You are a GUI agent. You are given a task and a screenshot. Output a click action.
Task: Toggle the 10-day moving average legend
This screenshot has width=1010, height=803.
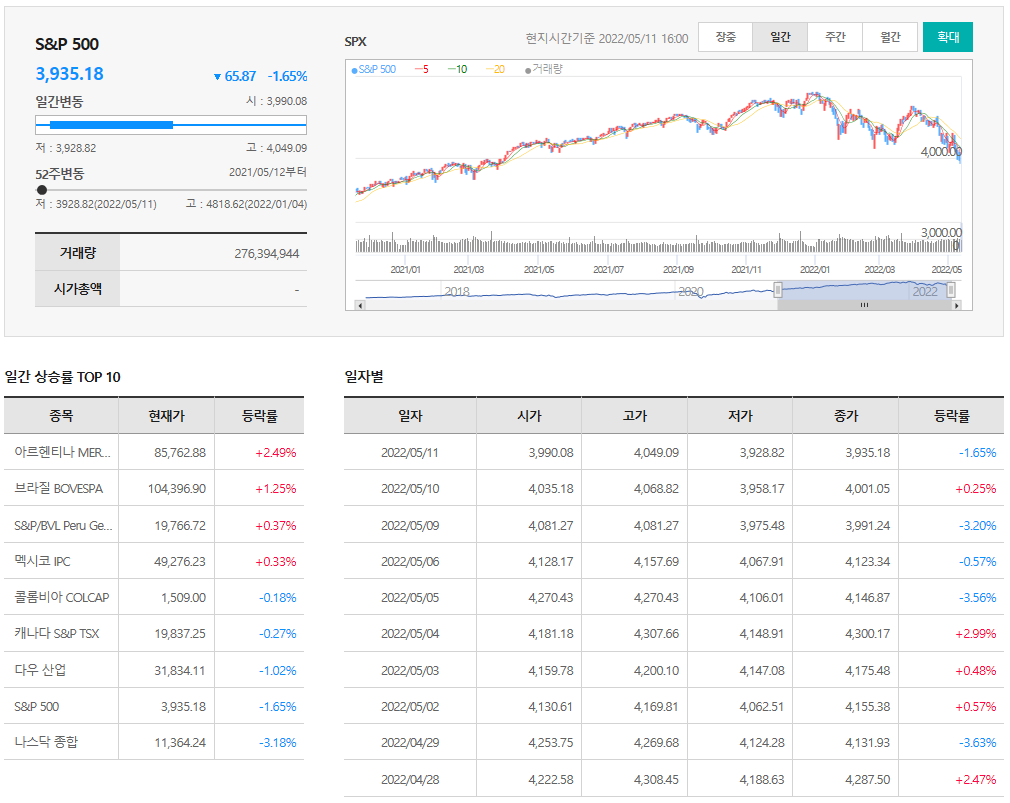457,69
